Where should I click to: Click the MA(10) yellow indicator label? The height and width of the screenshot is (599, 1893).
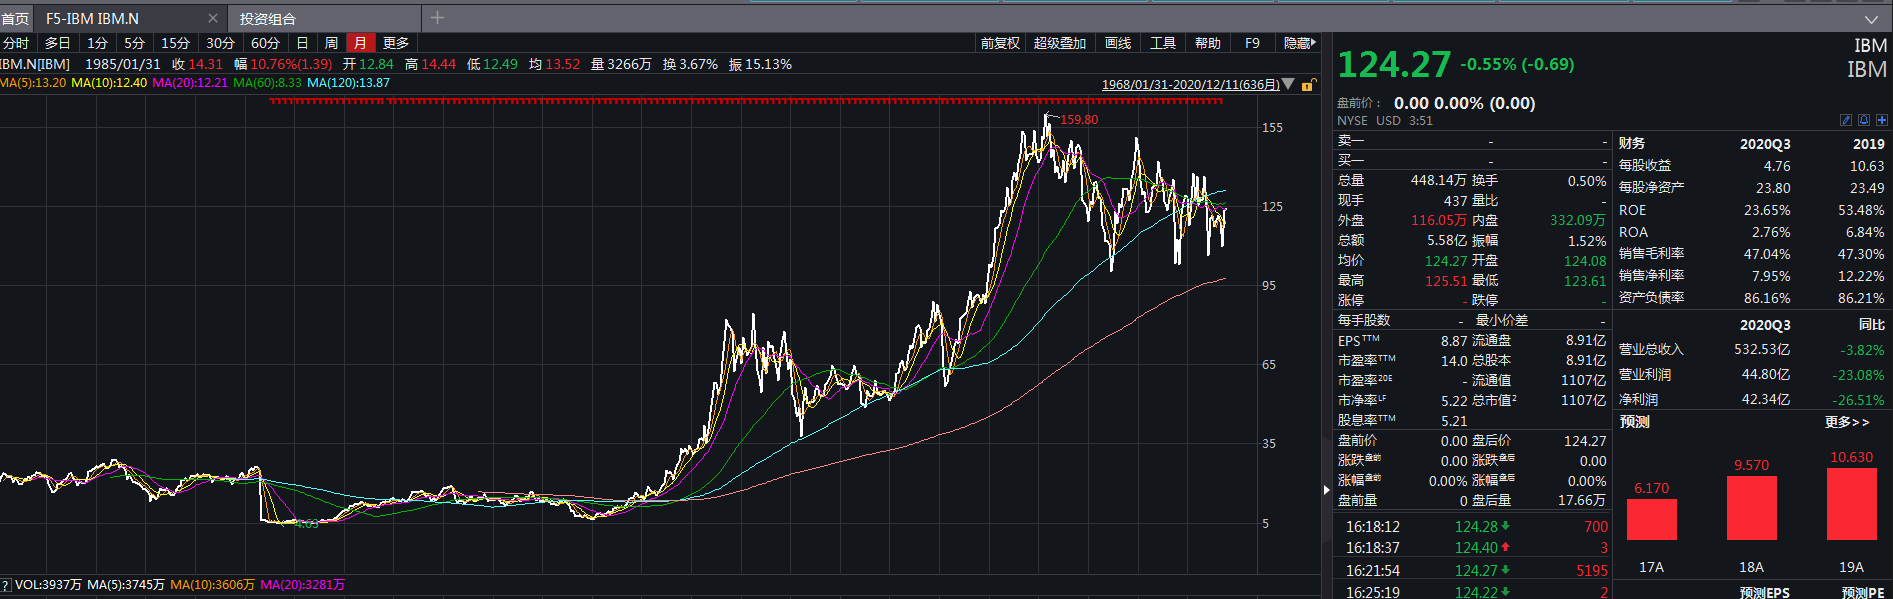[109, 83]
